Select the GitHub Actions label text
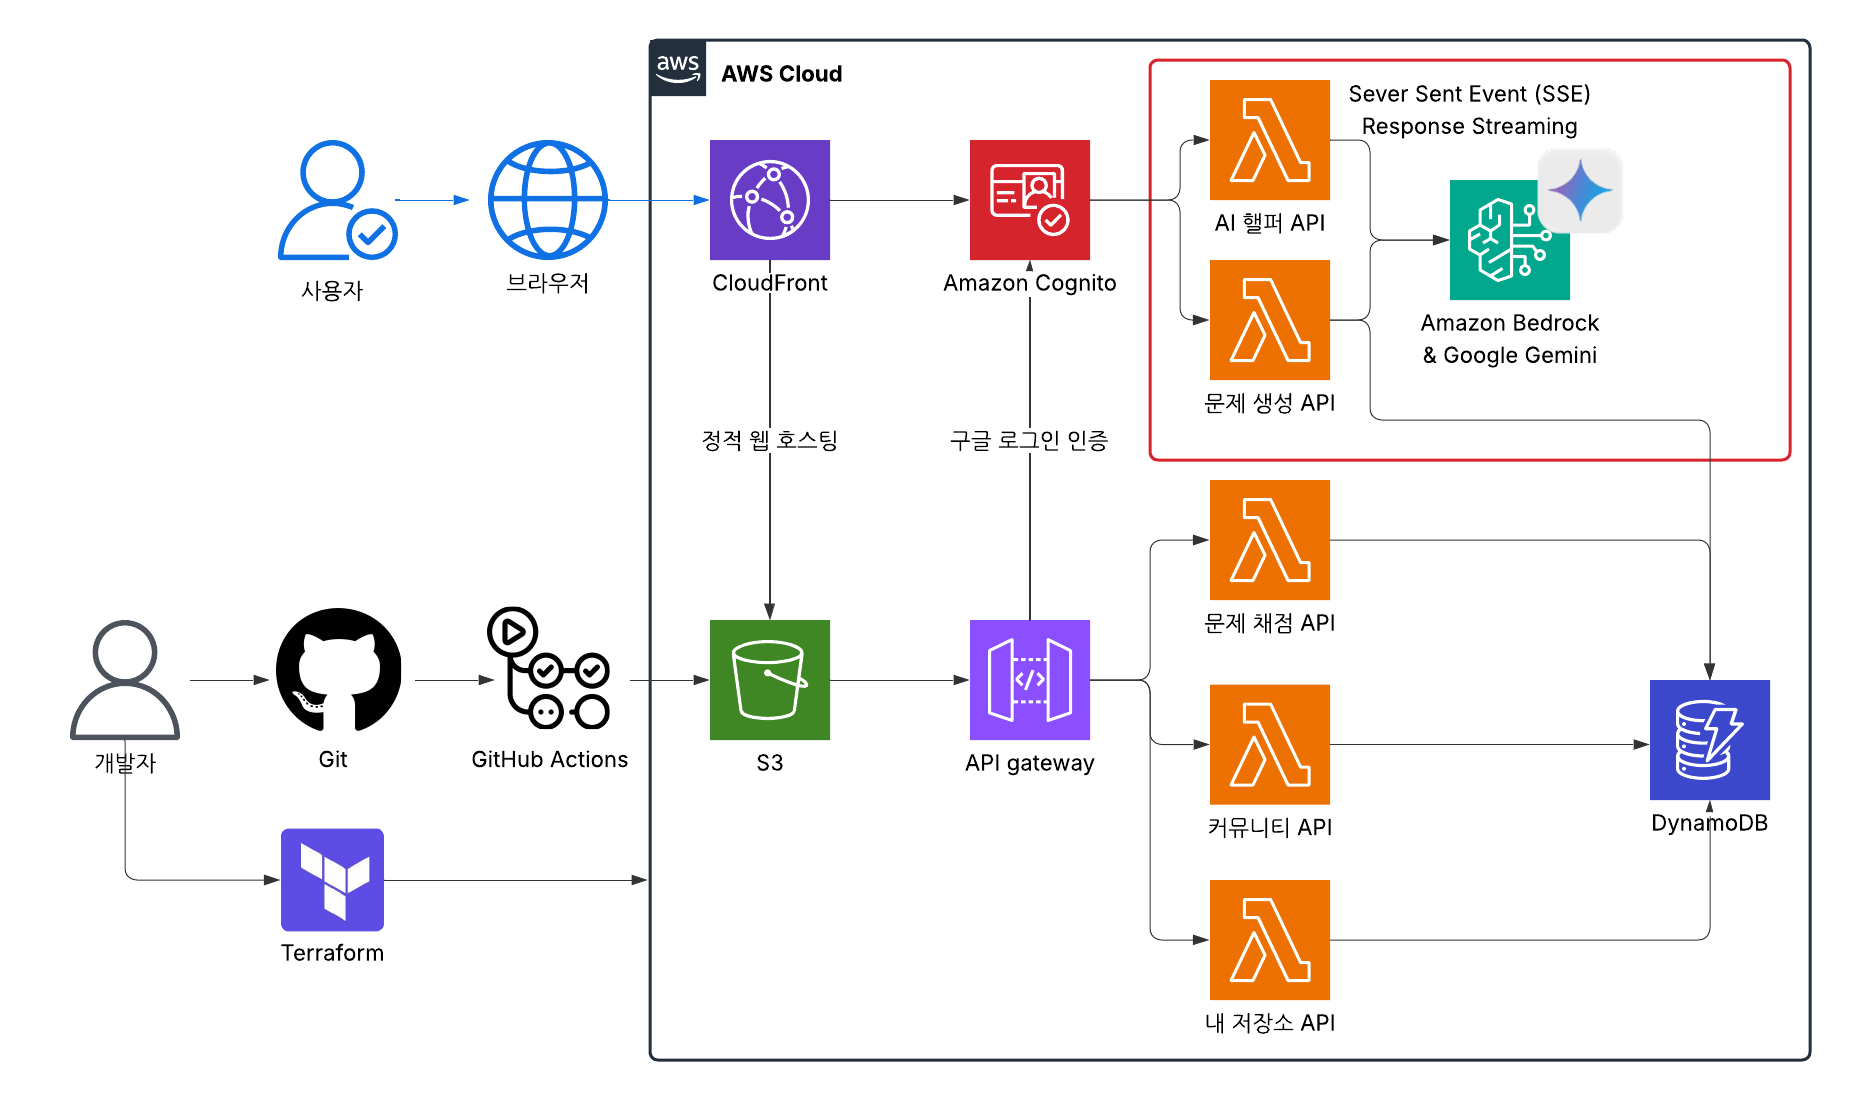The height and width of the screenshot is (1100, 1850). point(550,760)
